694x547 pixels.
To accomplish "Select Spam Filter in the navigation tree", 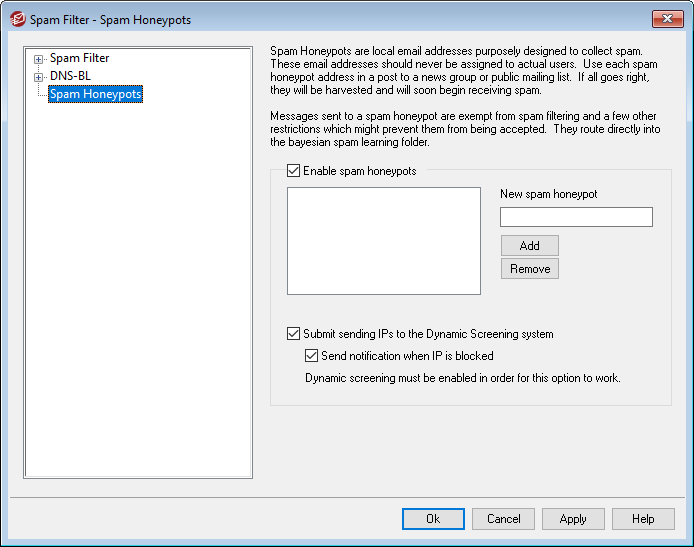I will [79, 58].
